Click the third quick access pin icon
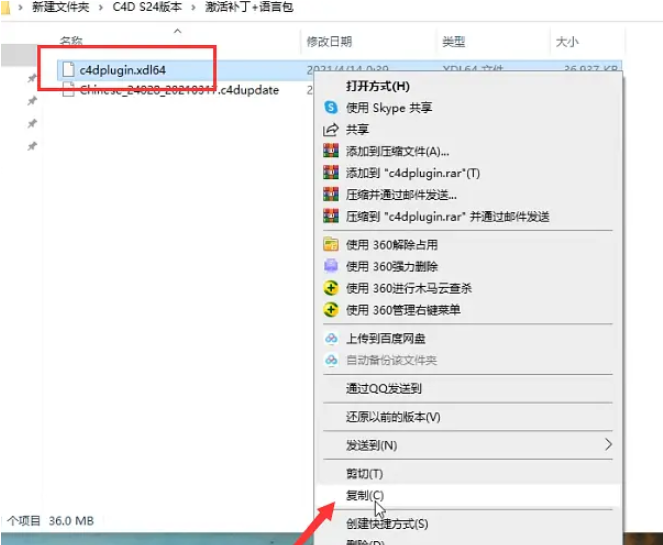663x545 pixels. coord(32,123)
